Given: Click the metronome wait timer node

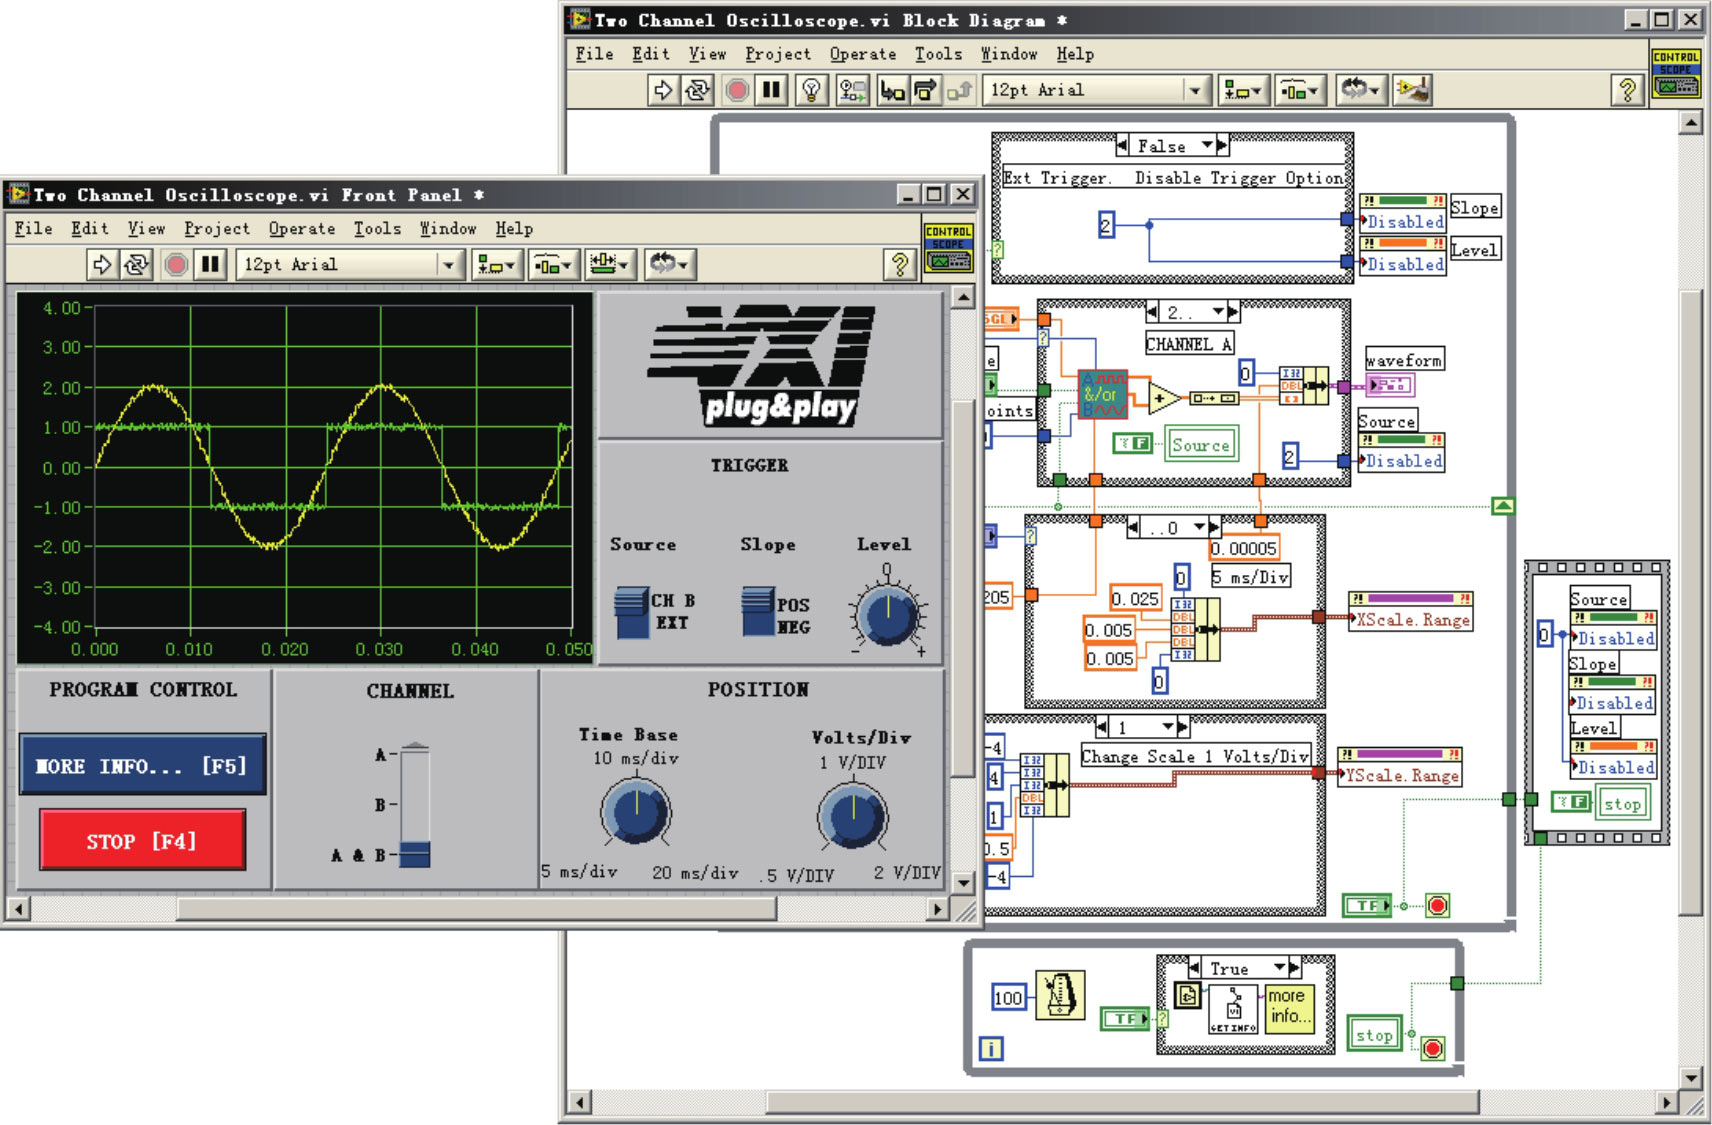Looking at the screenshot, I should (x=1059, y=996).
